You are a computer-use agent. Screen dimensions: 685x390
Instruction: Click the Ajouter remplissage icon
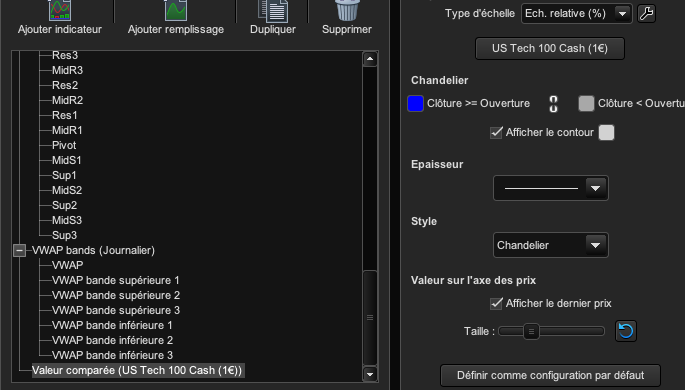pyautogui.click(x=176, y=10)
